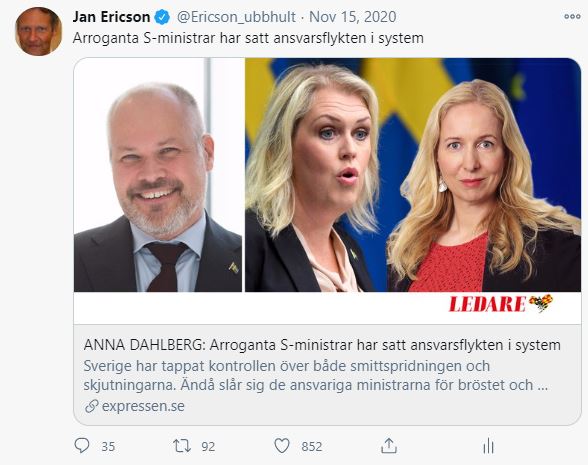Click the ANNA DAHLBERG article headline
The height and width of the screenshot is (465, 588).
click(x=322, y=345)
